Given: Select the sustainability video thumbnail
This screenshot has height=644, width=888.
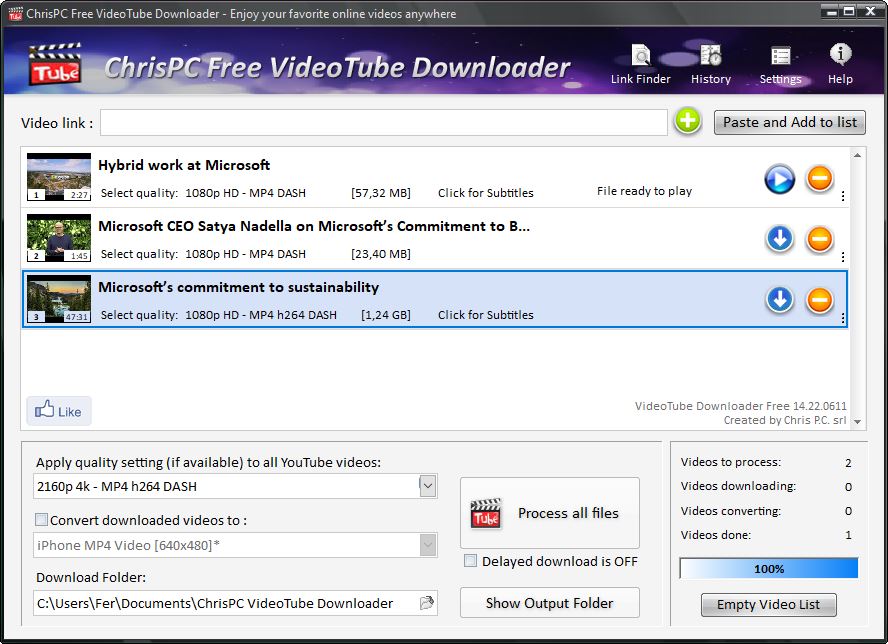Looking at the screenshot, I should (59, 299).
